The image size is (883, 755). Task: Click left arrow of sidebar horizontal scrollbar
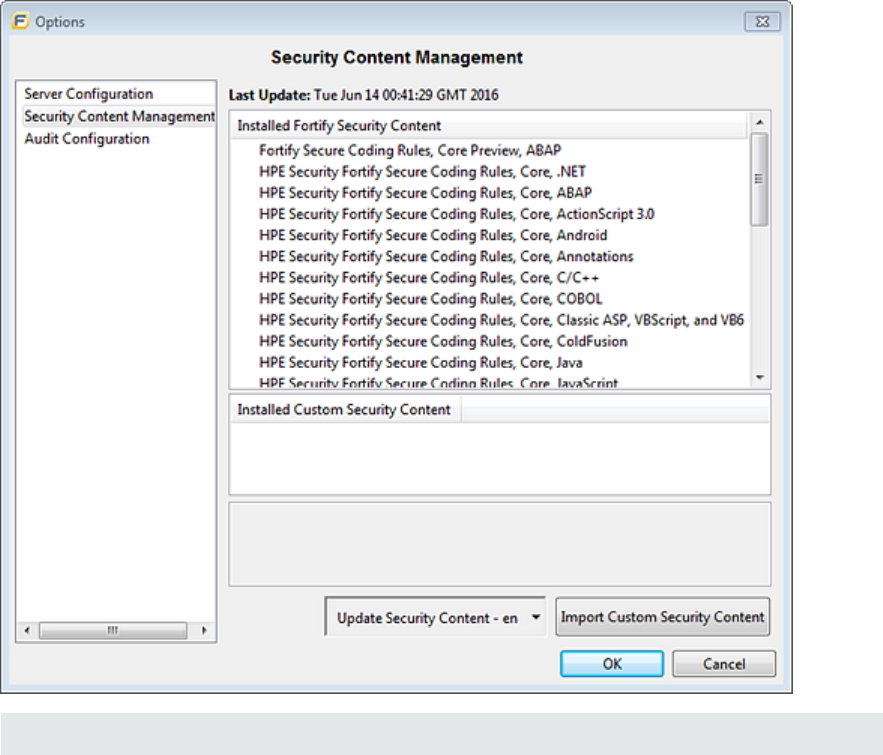27,630
